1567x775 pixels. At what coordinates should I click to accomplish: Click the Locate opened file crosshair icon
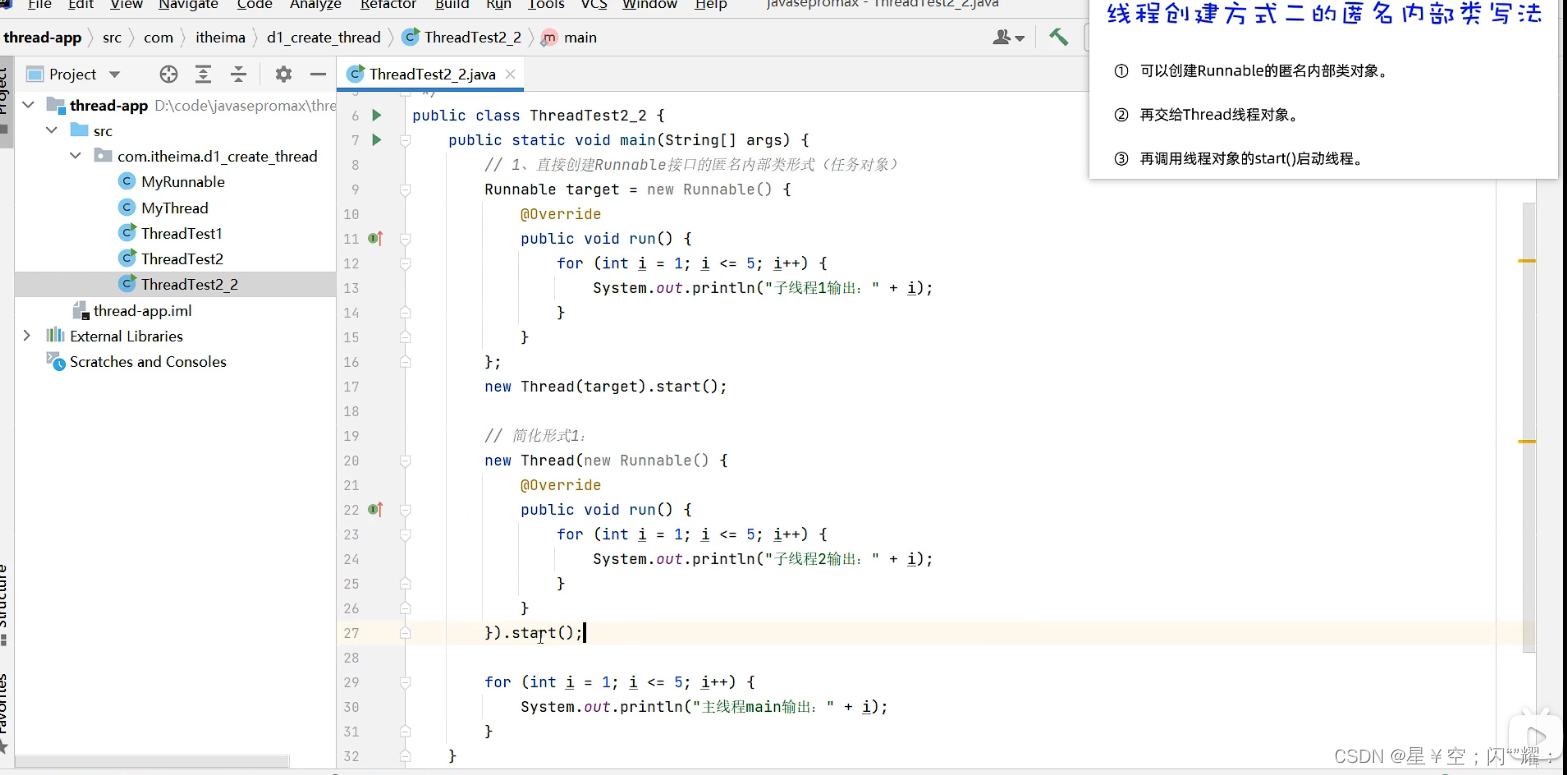[168, 74]
